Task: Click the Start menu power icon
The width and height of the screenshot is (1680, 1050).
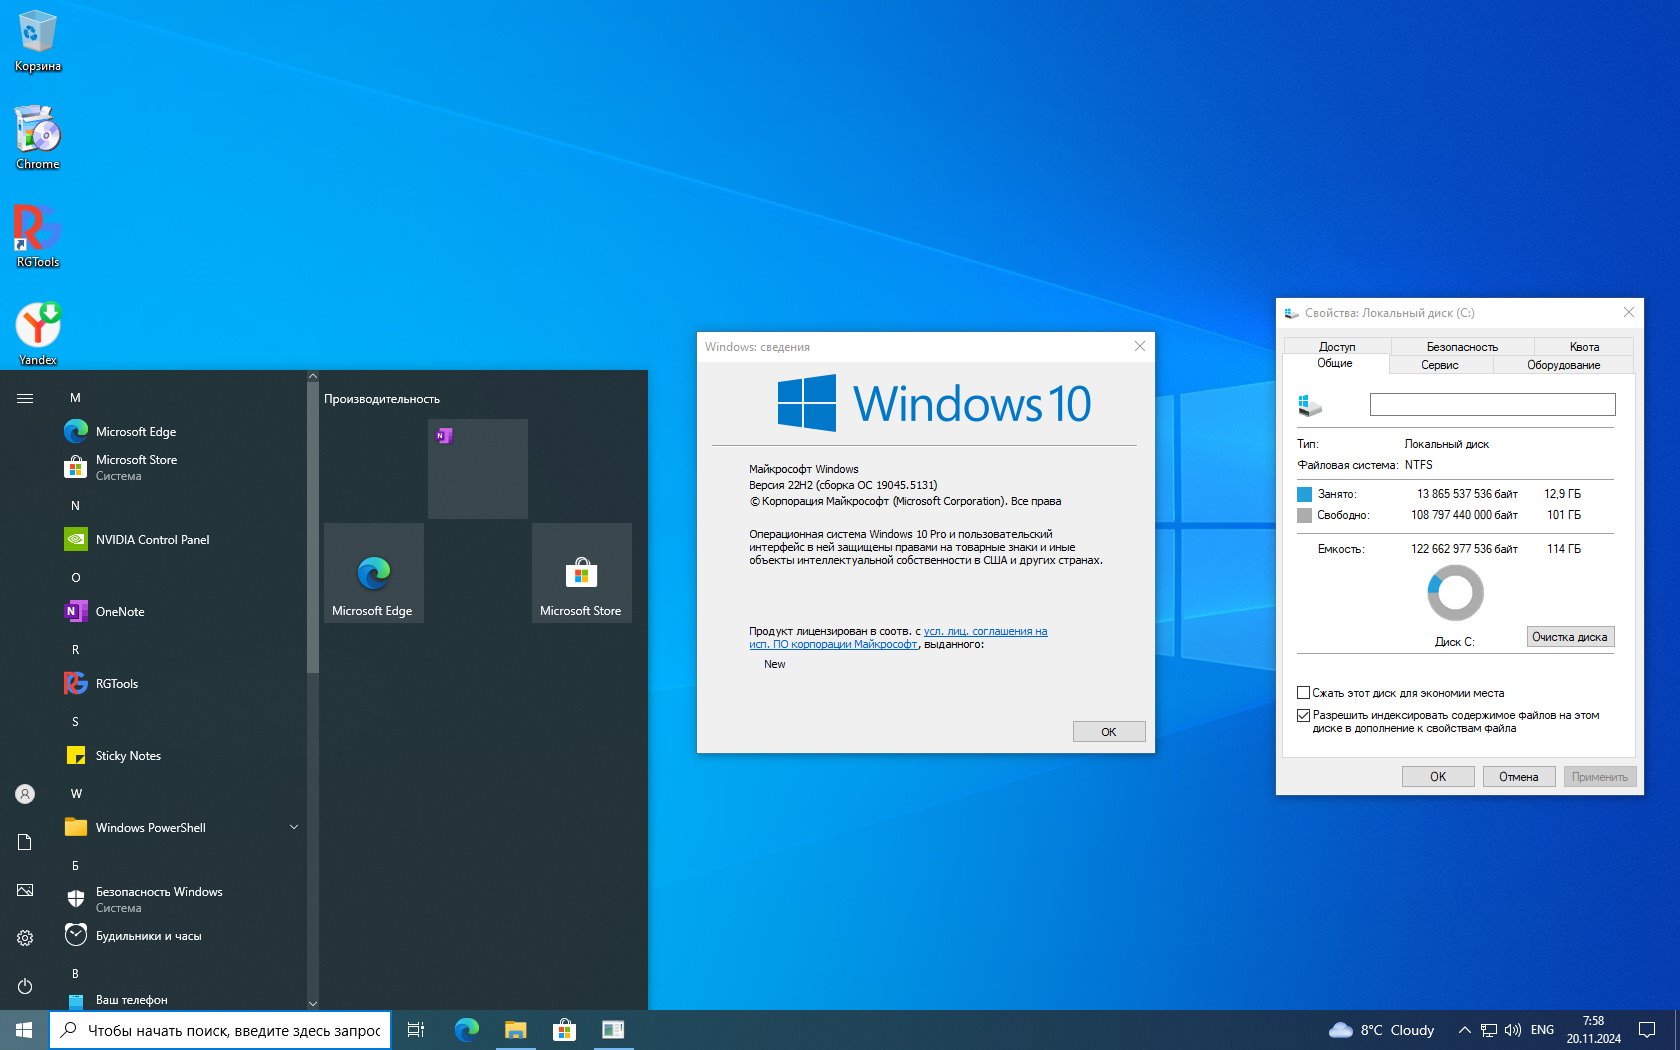Action: (x=25, y=986)
